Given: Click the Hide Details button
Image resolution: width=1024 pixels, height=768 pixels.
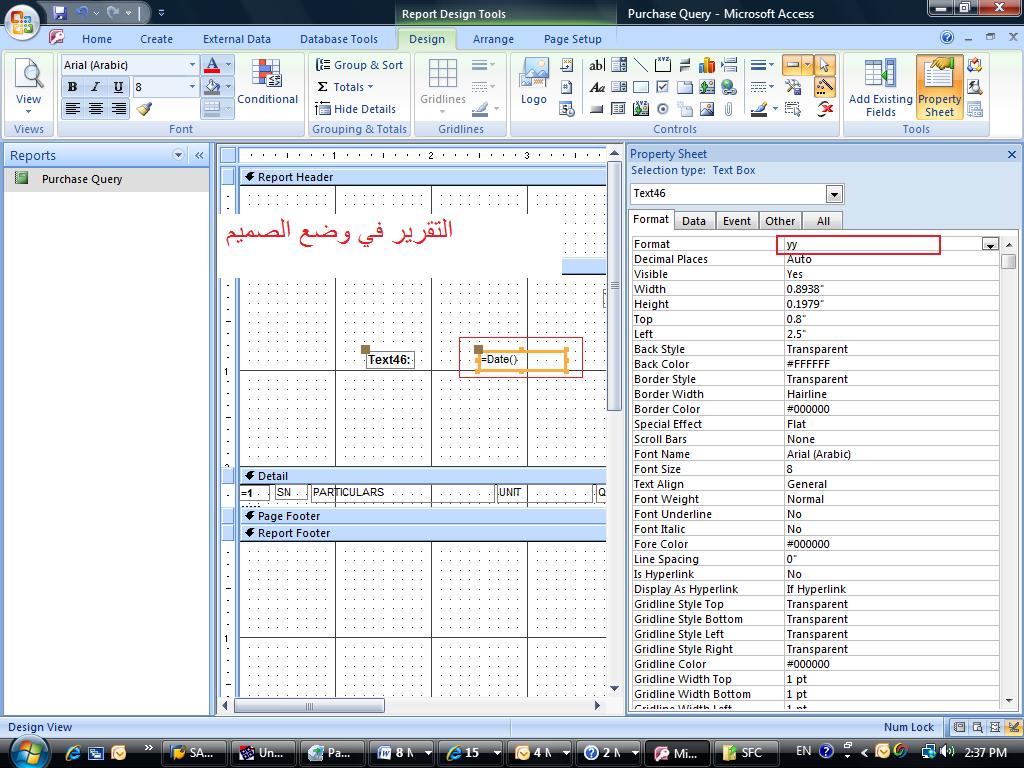Looking at the screenshot, I should click(x=355, y=109).
